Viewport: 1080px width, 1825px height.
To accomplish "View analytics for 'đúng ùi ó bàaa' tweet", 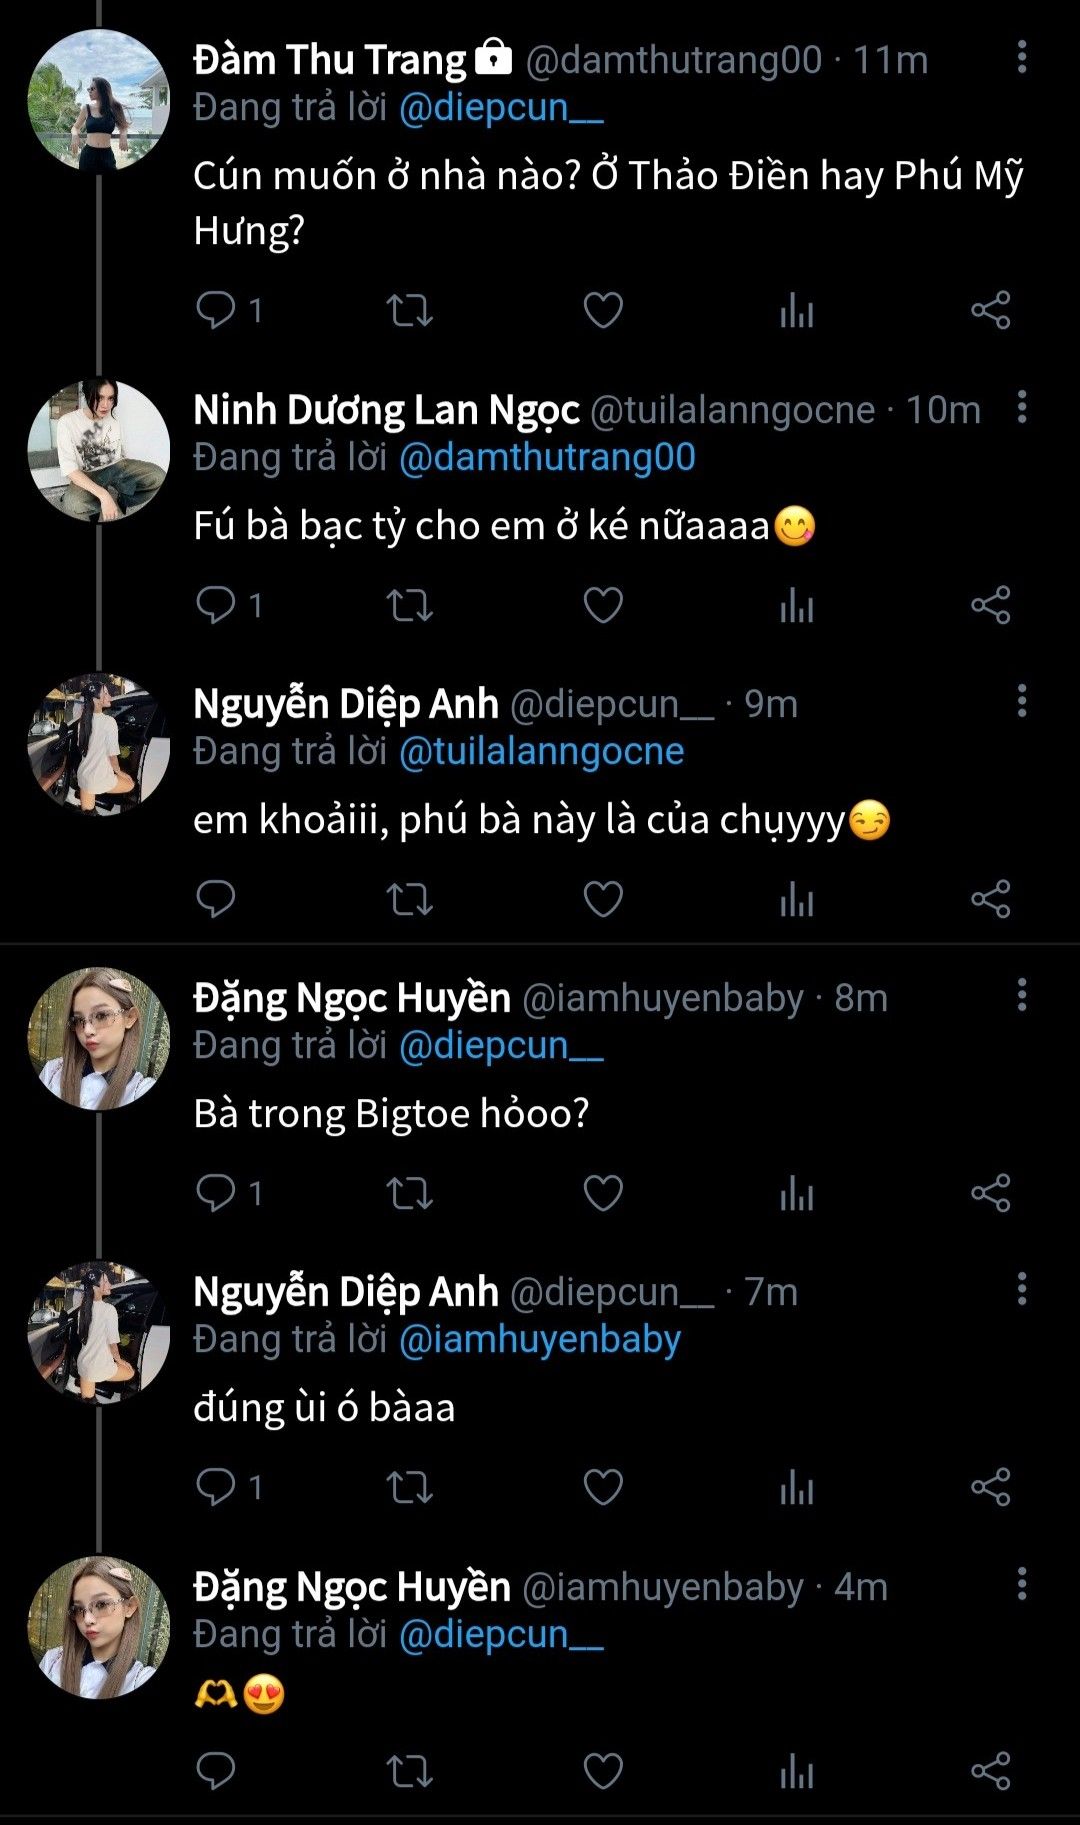I will pos(796,1487).
